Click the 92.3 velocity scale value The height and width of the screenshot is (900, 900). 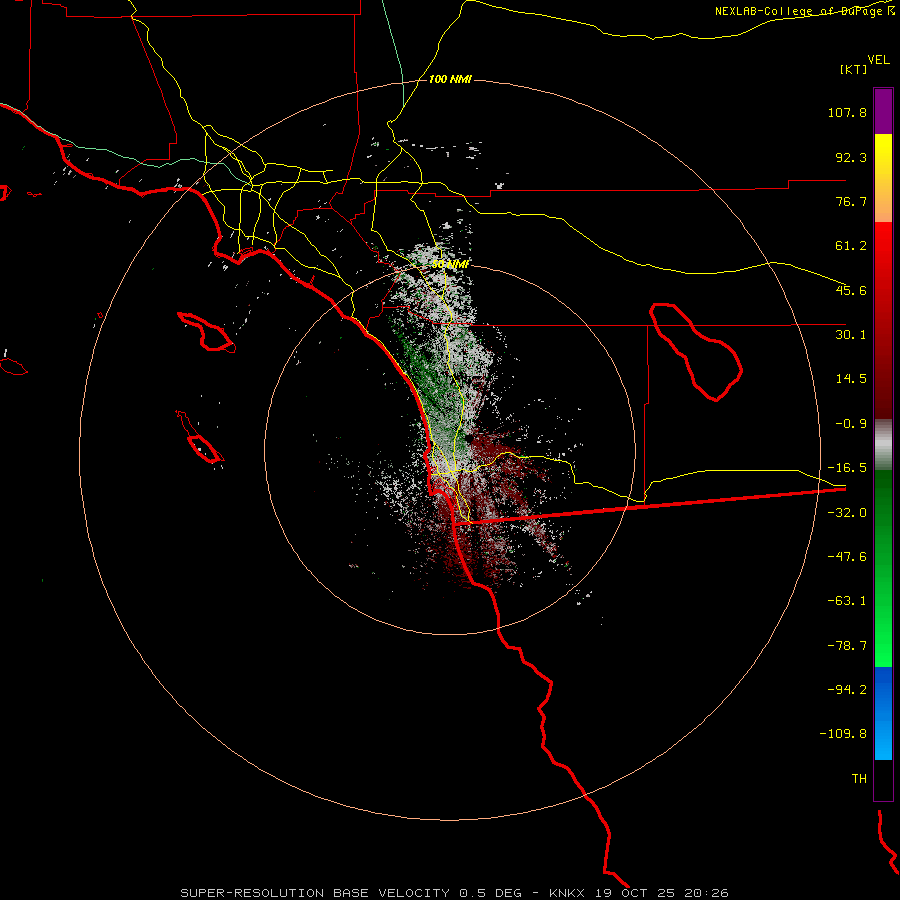(851, 157)
